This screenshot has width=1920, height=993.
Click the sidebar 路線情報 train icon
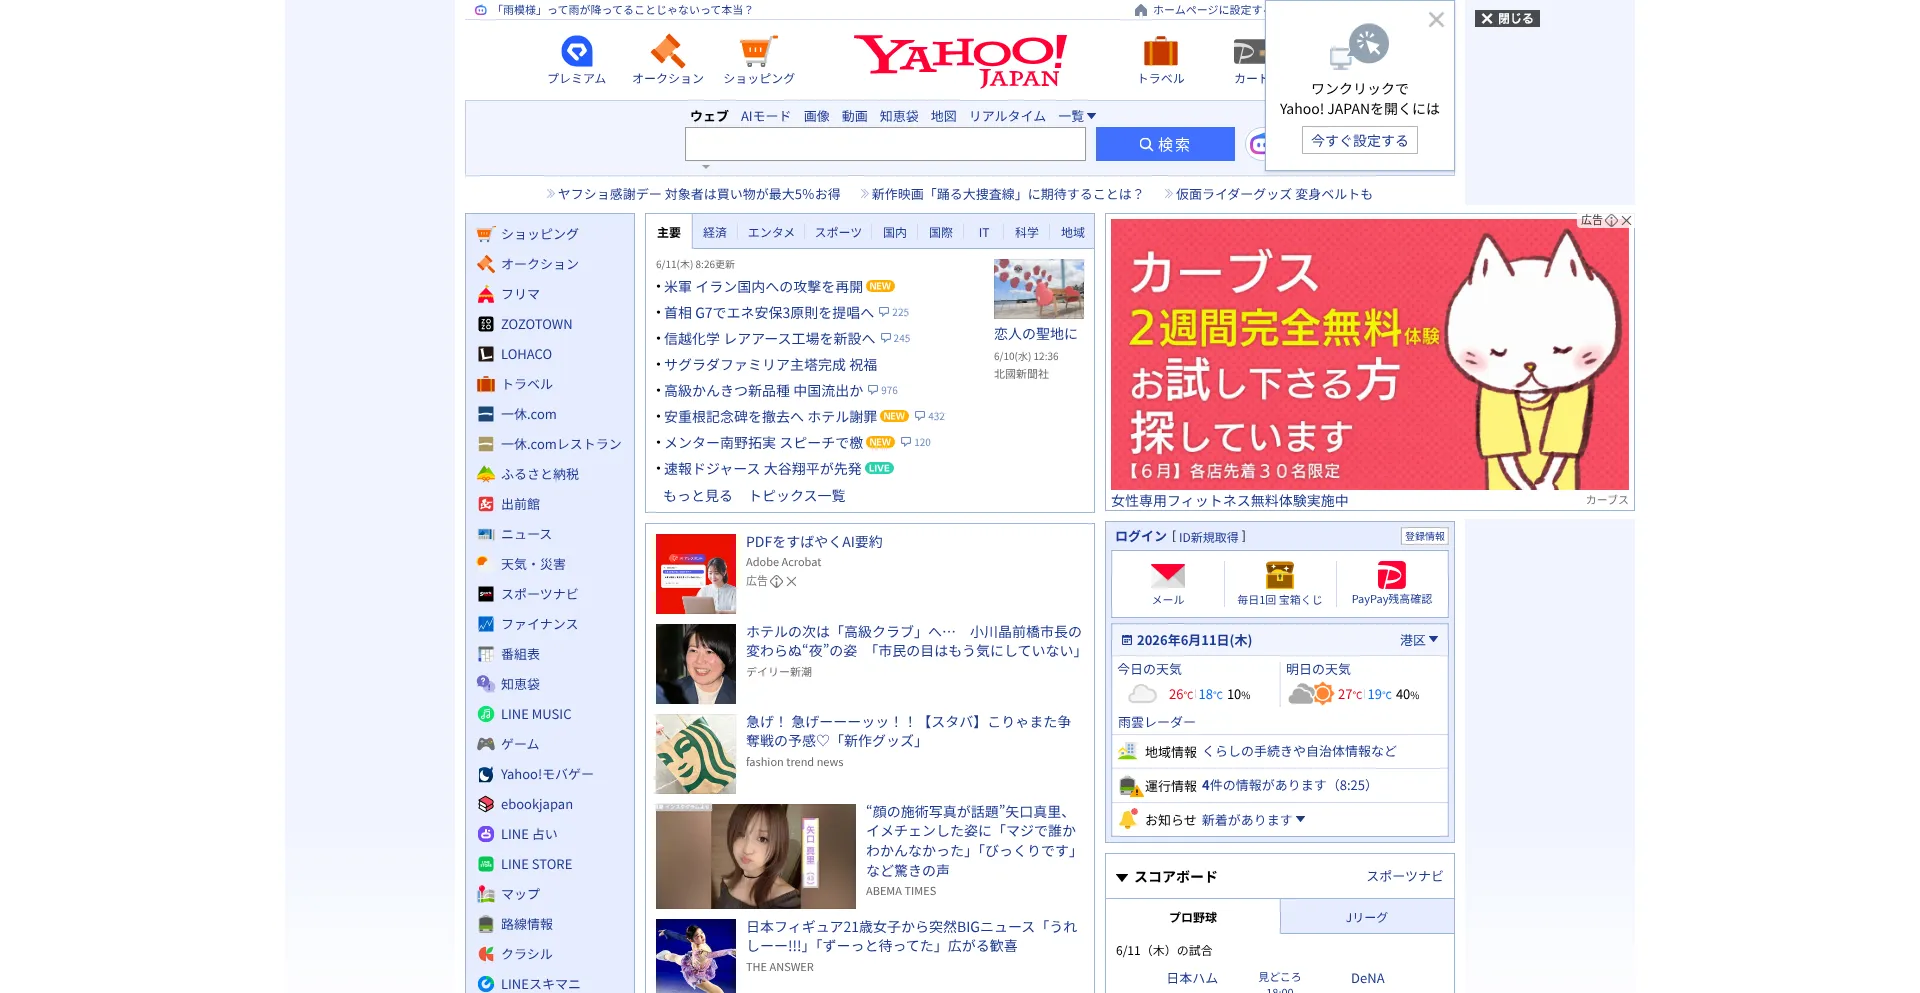pyautogui.click(x=486, y=924)
